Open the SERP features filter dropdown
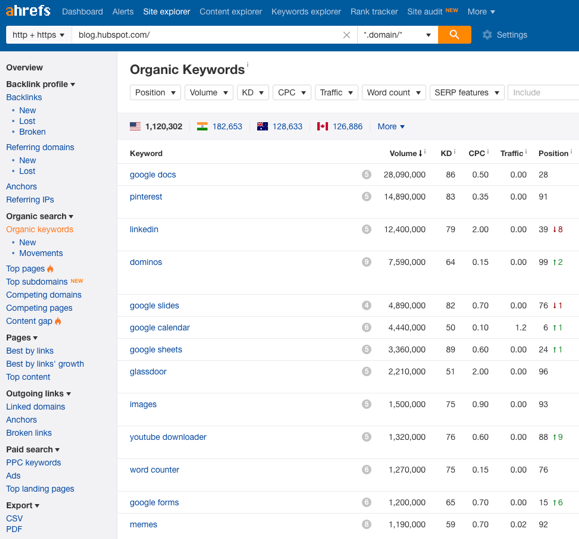Image resolution: width=579 pixels, height=539 pixels. (467, 92)
